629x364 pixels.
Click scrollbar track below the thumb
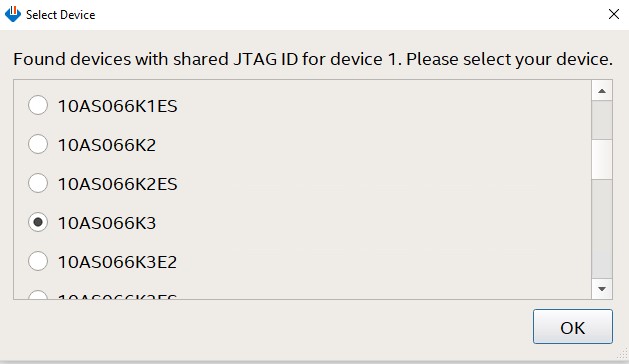602,229
